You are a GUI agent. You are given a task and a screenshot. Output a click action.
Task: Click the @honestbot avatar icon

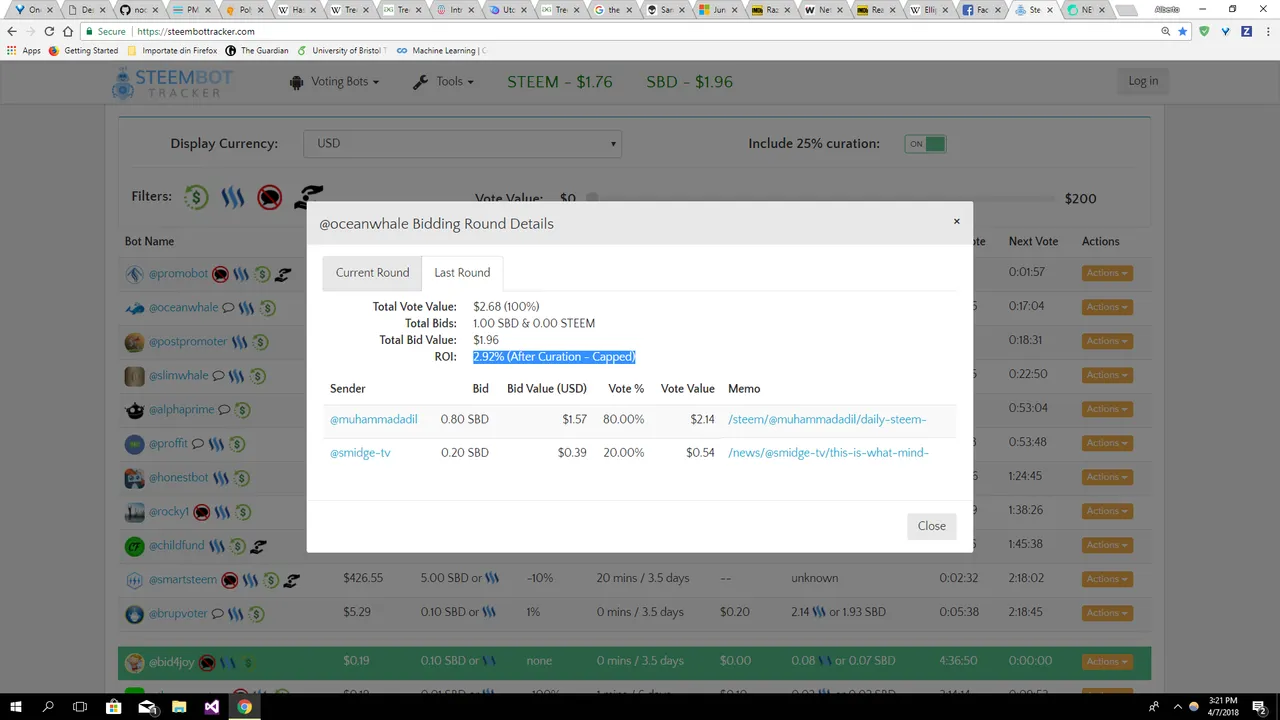(x=134, y=478)
